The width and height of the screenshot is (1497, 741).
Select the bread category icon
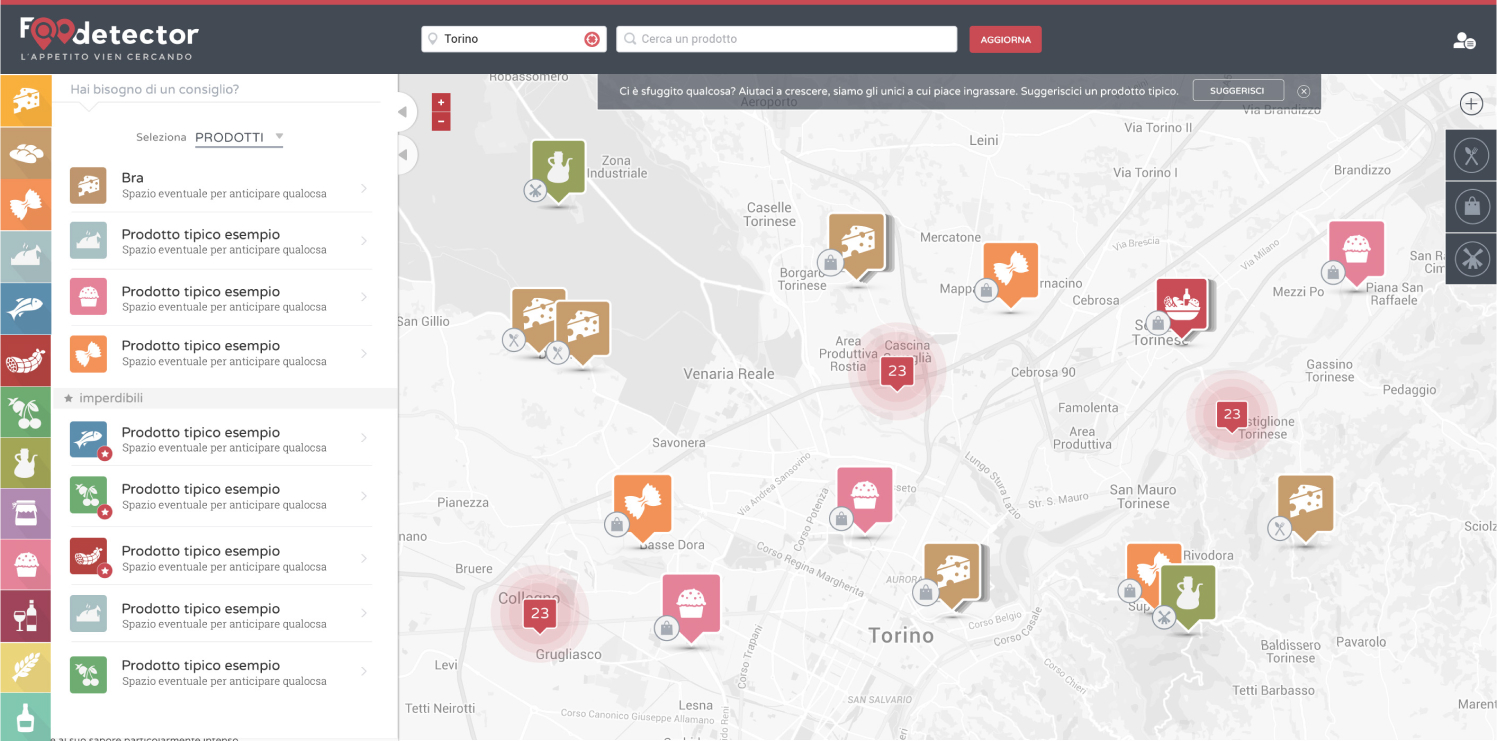(25, 153)
